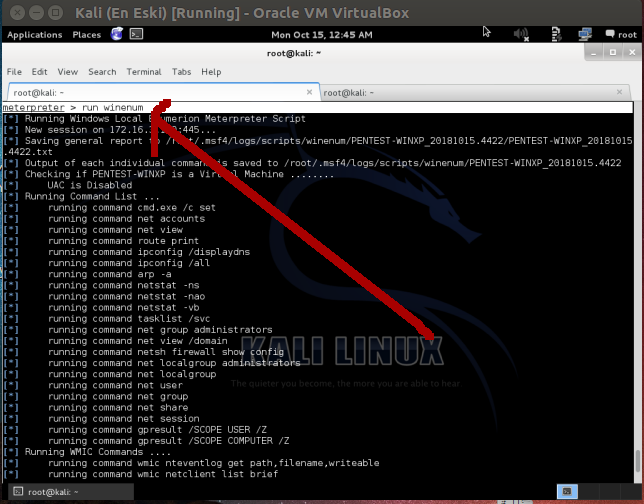
Task: Open the Tabs menu
Action: (x=181, y=72)
